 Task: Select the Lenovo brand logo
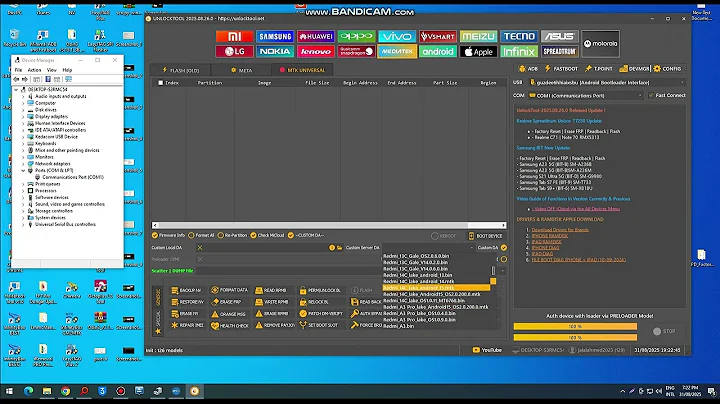pos(315,51)
